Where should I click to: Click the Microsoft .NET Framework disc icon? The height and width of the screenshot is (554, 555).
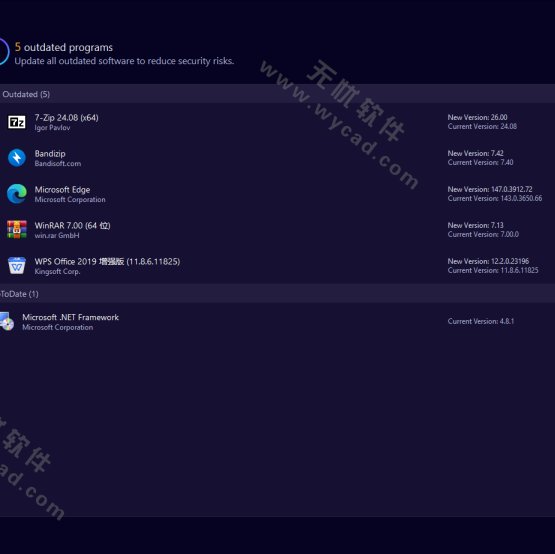(x=6, y=321)
